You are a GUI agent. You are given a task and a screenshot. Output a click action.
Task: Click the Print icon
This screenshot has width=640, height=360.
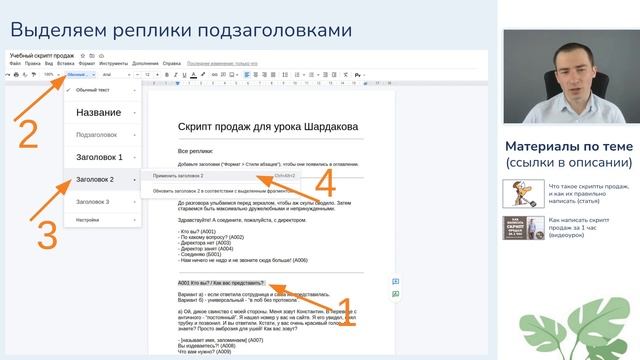[x=16, y=75]
